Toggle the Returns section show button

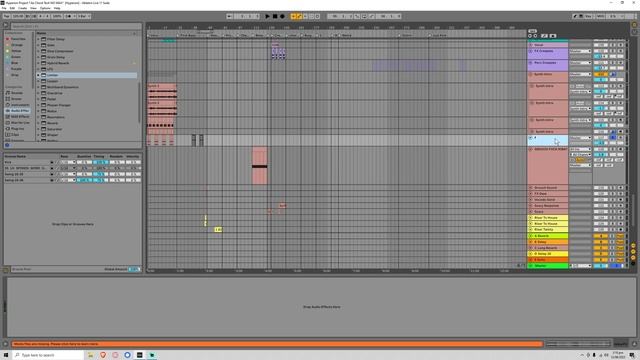pos(633,252)
